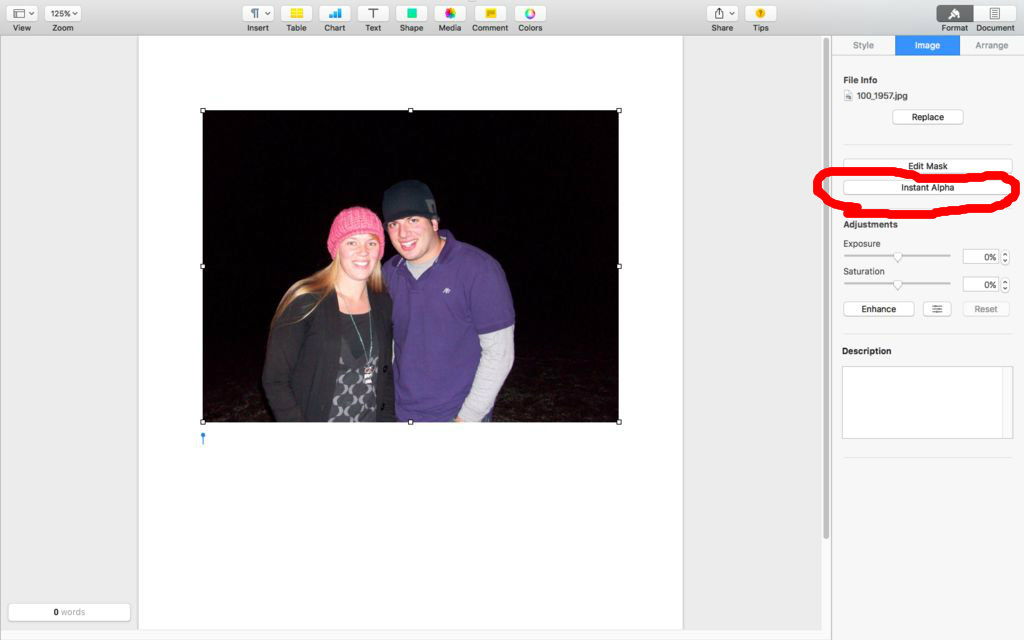This screenshot has width=1024, height=640.
Task: Switch to the Document inspector
Action: pos(995,13)
